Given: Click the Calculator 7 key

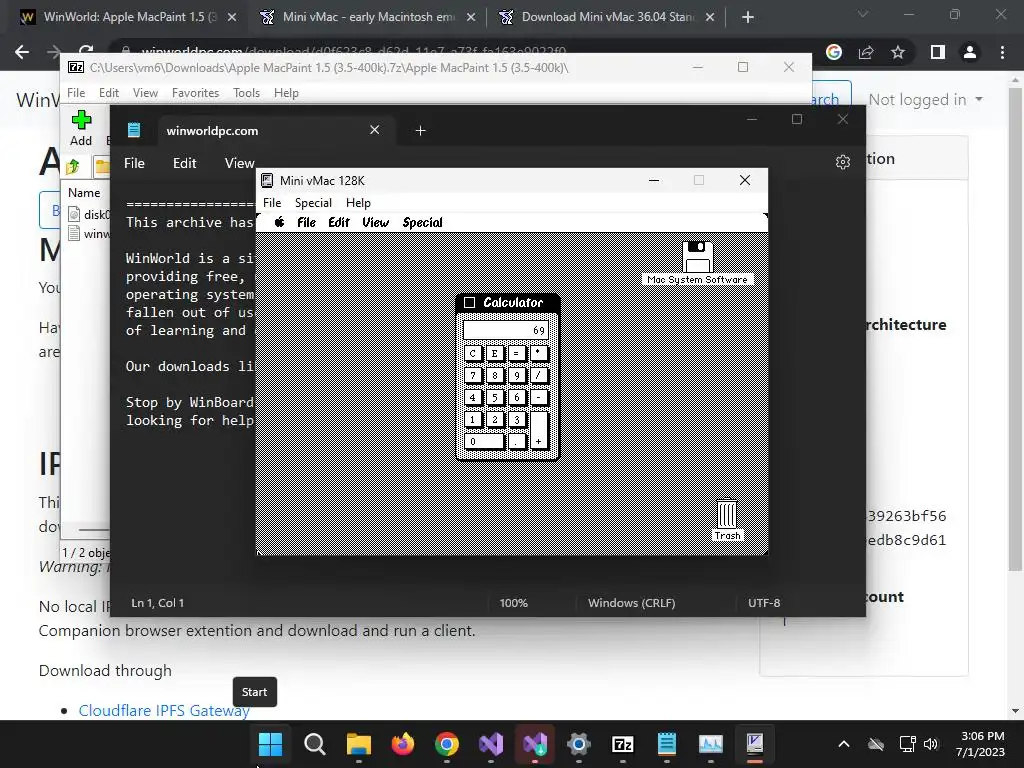Looking at the screenshot, I should tap(473, 376).
